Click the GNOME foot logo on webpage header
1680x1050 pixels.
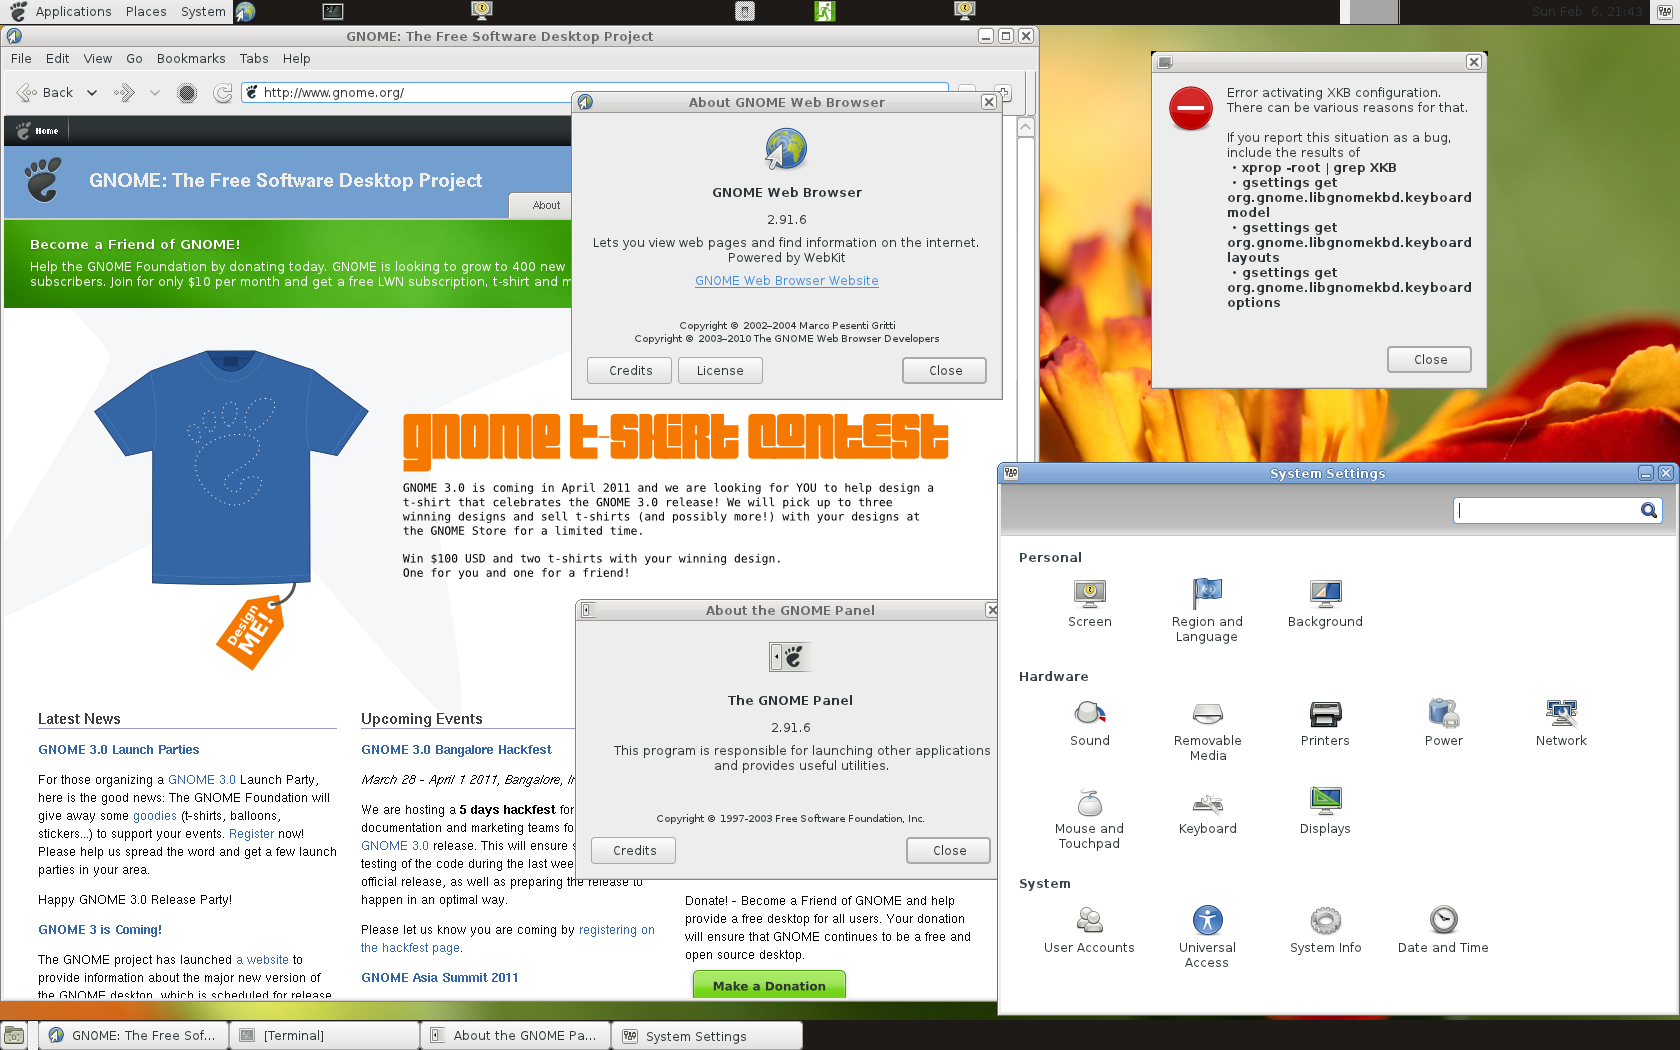click(x=43, y=180)
